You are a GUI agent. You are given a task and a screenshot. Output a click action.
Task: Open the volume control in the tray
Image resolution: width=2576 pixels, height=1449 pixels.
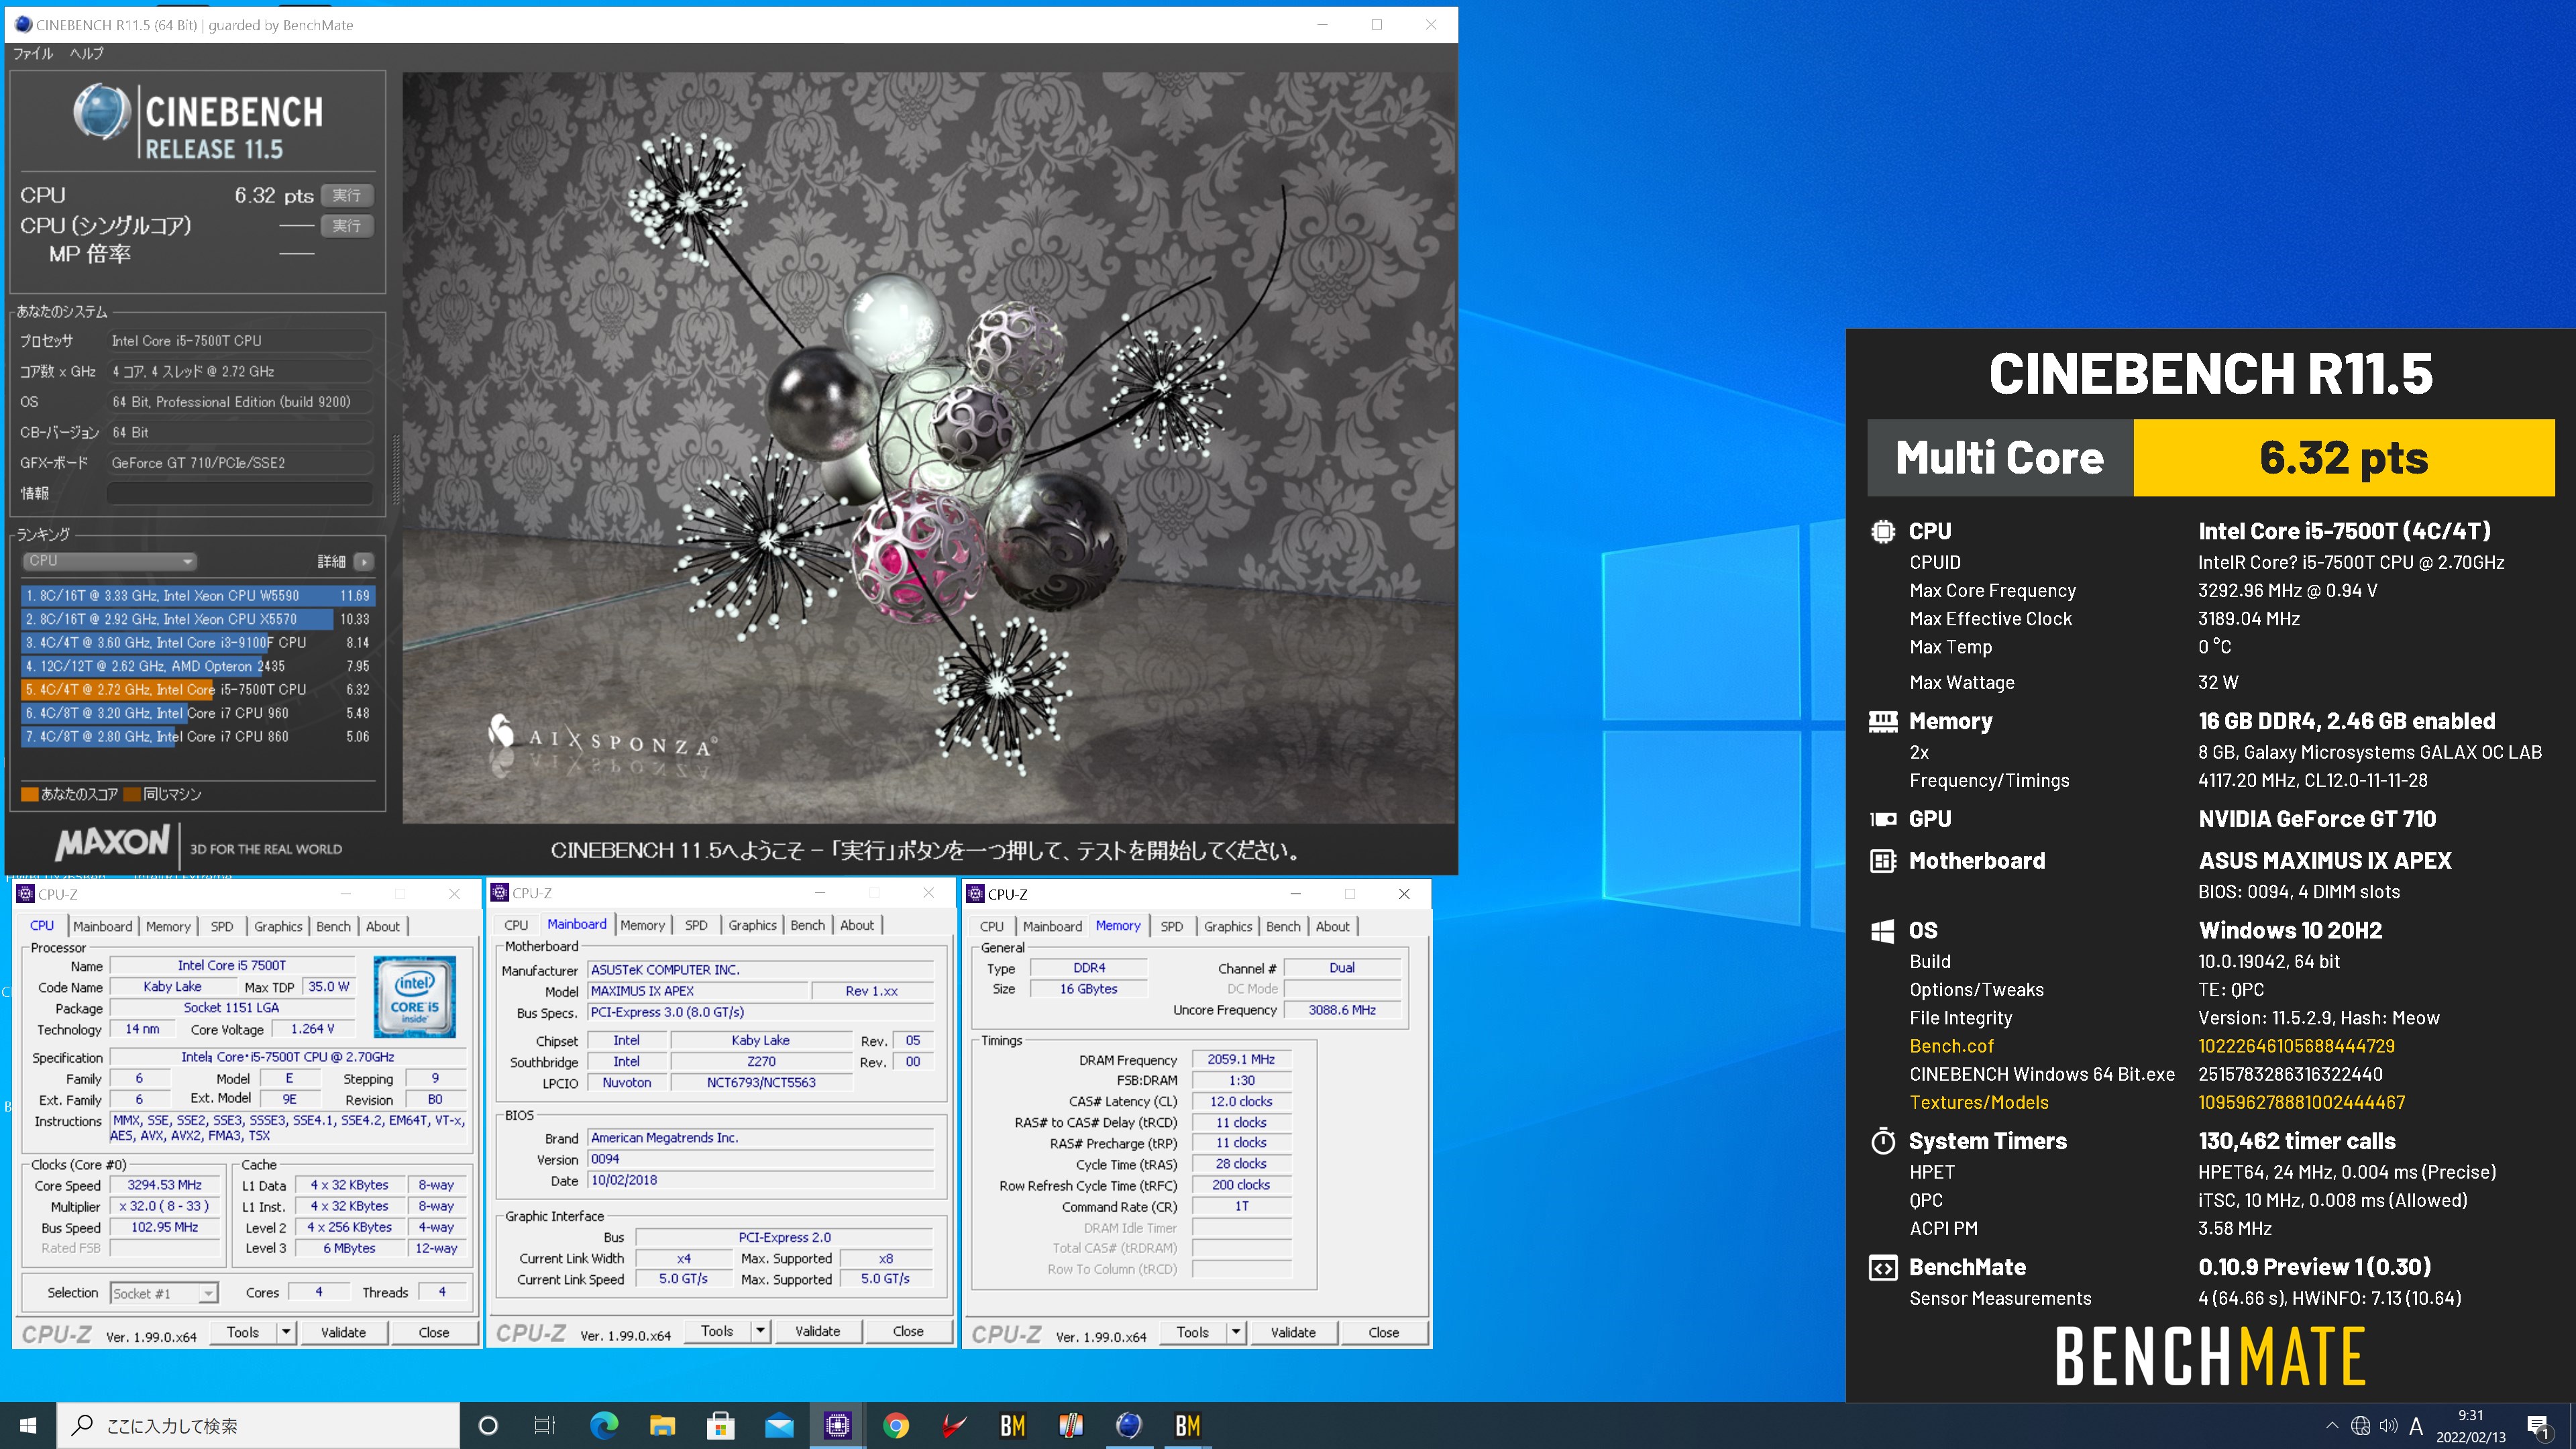tap(2388, 1425)
